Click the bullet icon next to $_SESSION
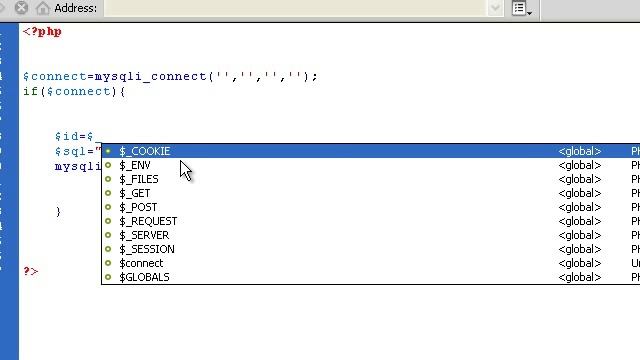Image resolution: width=640 pixels, height=360 pixels. (x=108, y=249)
